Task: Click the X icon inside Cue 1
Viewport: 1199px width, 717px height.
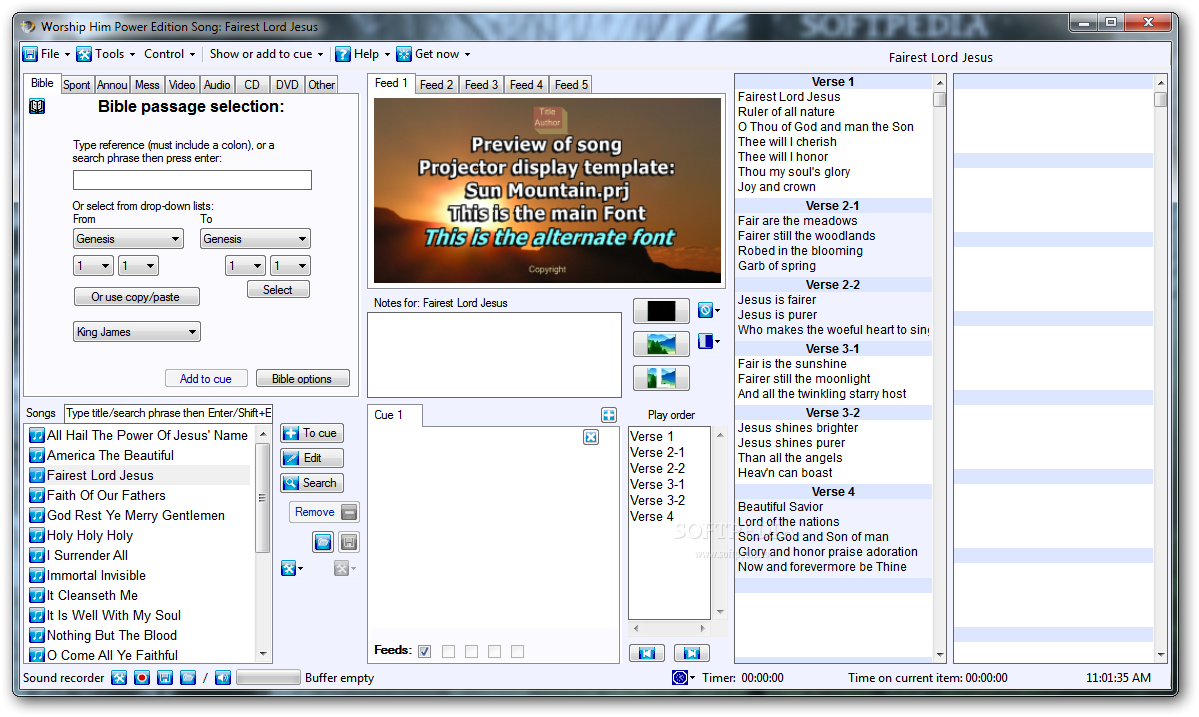Action: point(591,437)
